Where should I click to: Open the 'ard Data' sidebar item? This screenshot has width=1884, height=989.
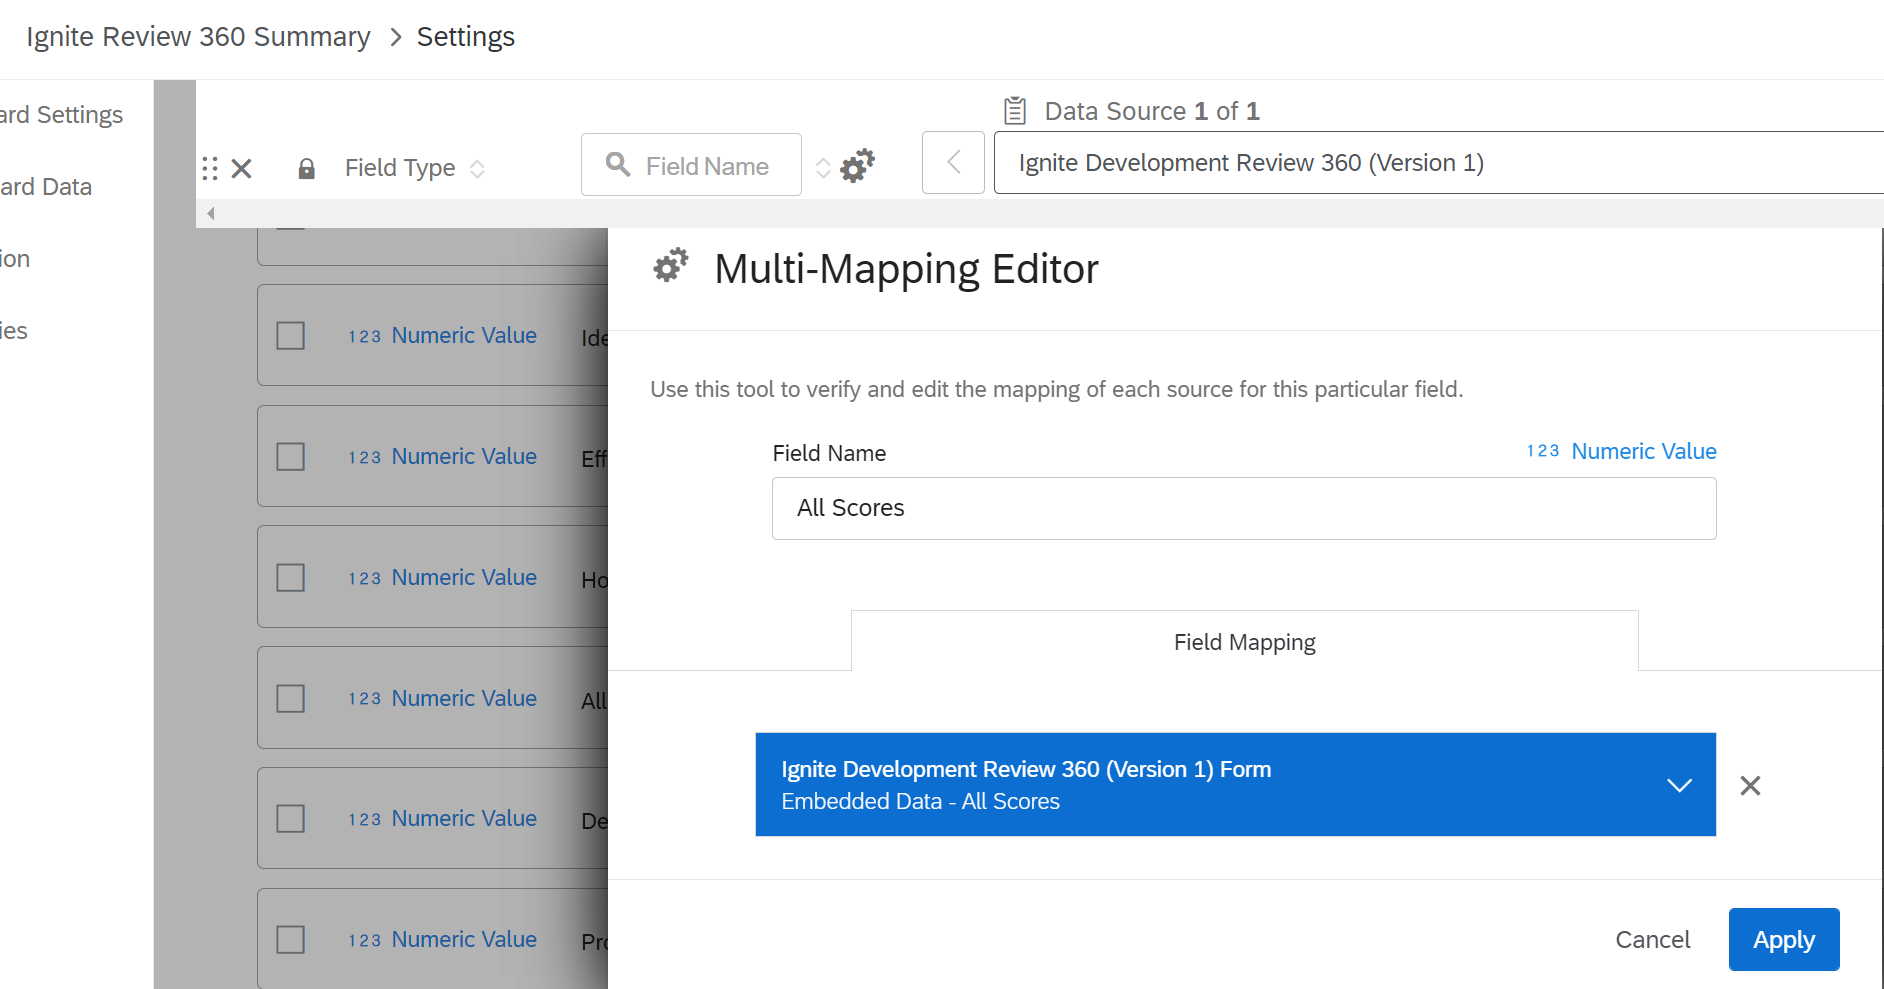point(46,187)
